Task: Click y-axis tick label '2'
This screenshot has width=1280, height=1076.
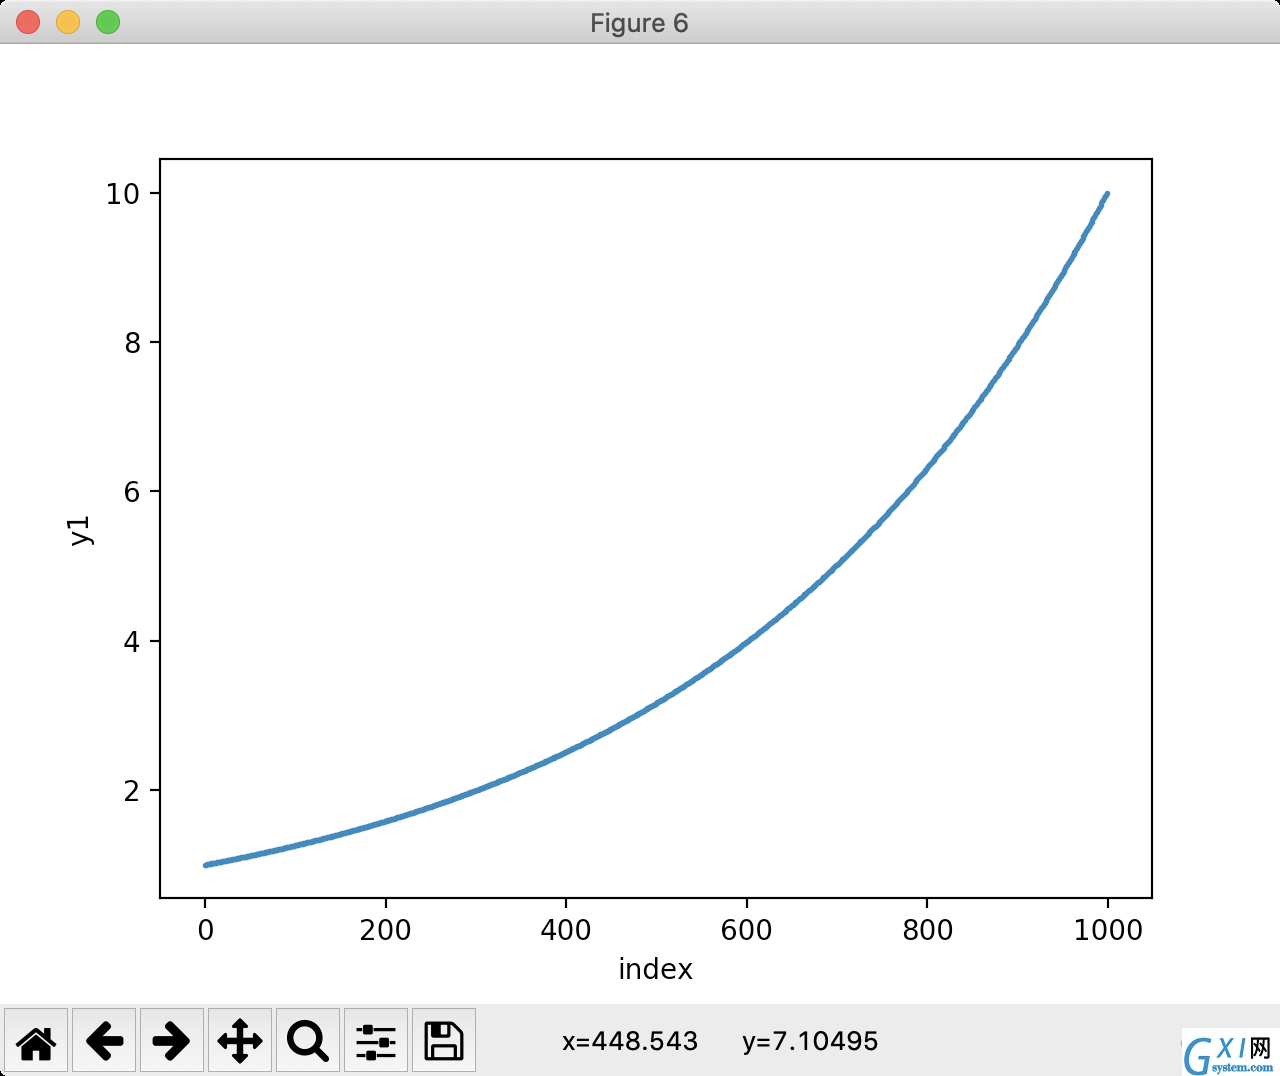Action: coord(132,791)
